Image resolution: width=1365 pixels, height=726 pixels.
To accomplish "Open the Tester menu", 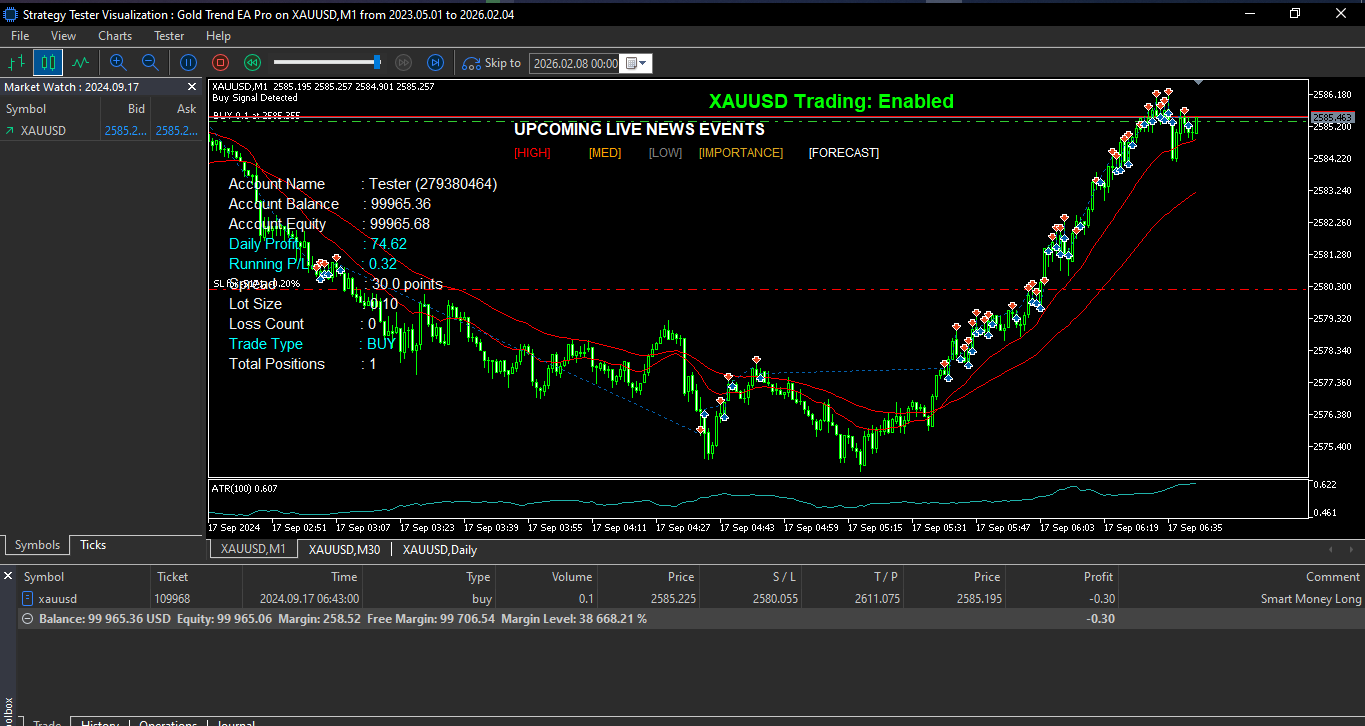I will pos(169,36).
